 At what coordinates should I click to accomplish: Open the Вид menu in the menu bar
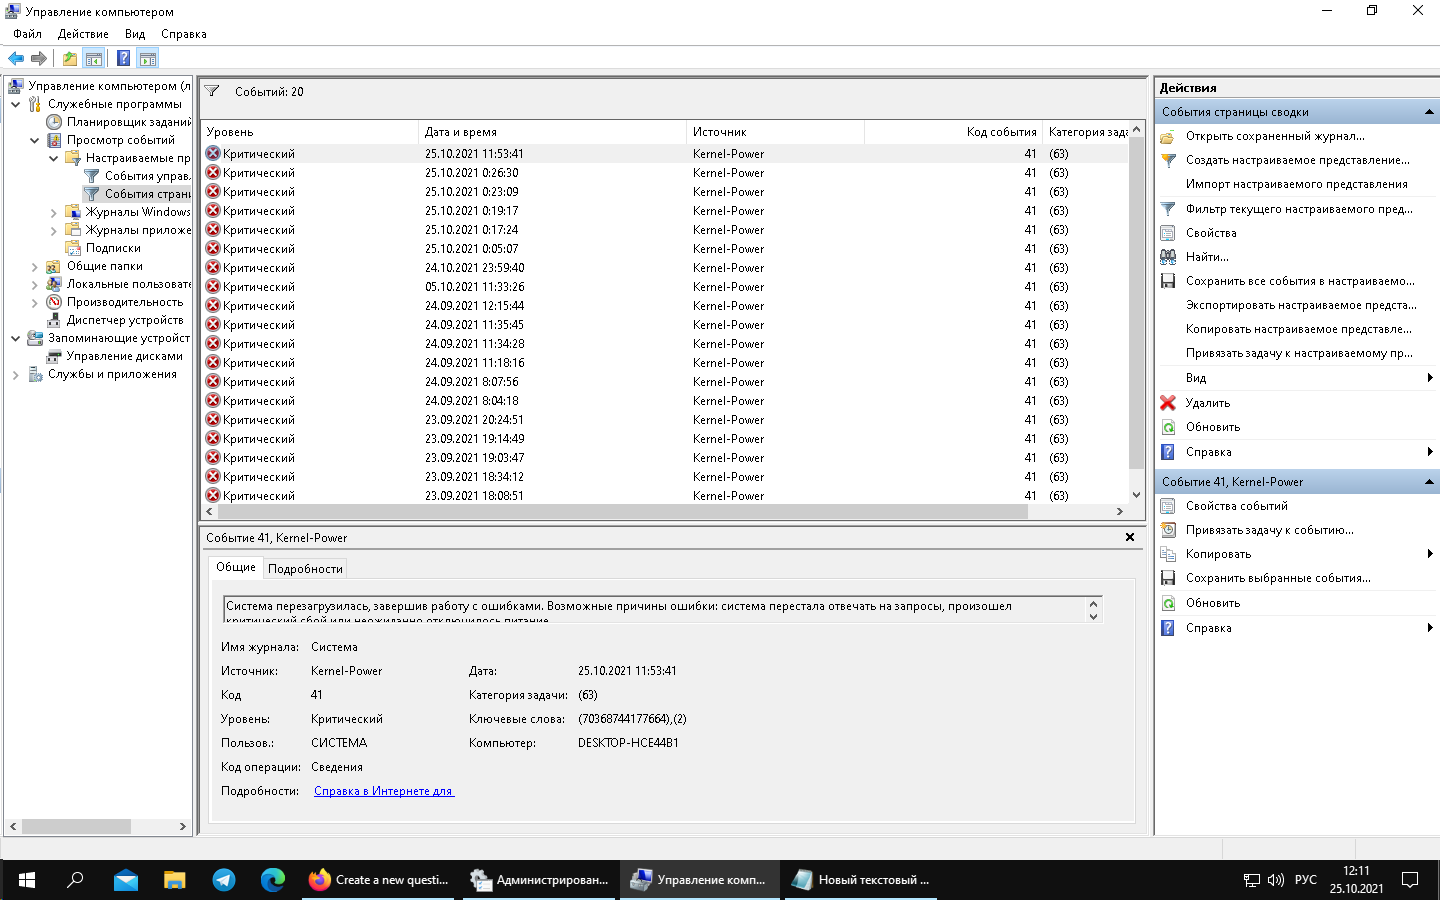pos(135,34)
